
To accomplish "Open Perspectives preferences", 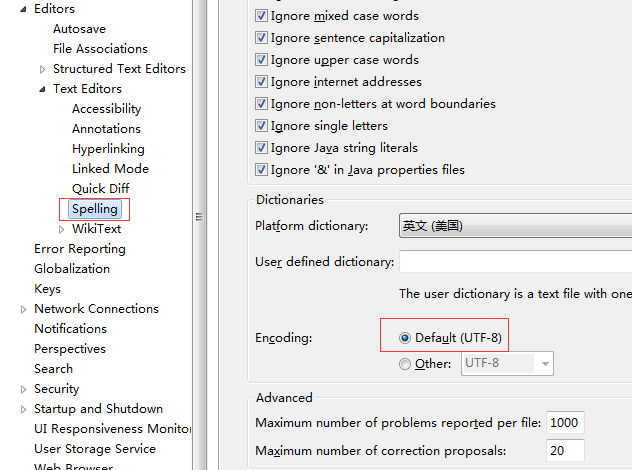I will 70,349.
